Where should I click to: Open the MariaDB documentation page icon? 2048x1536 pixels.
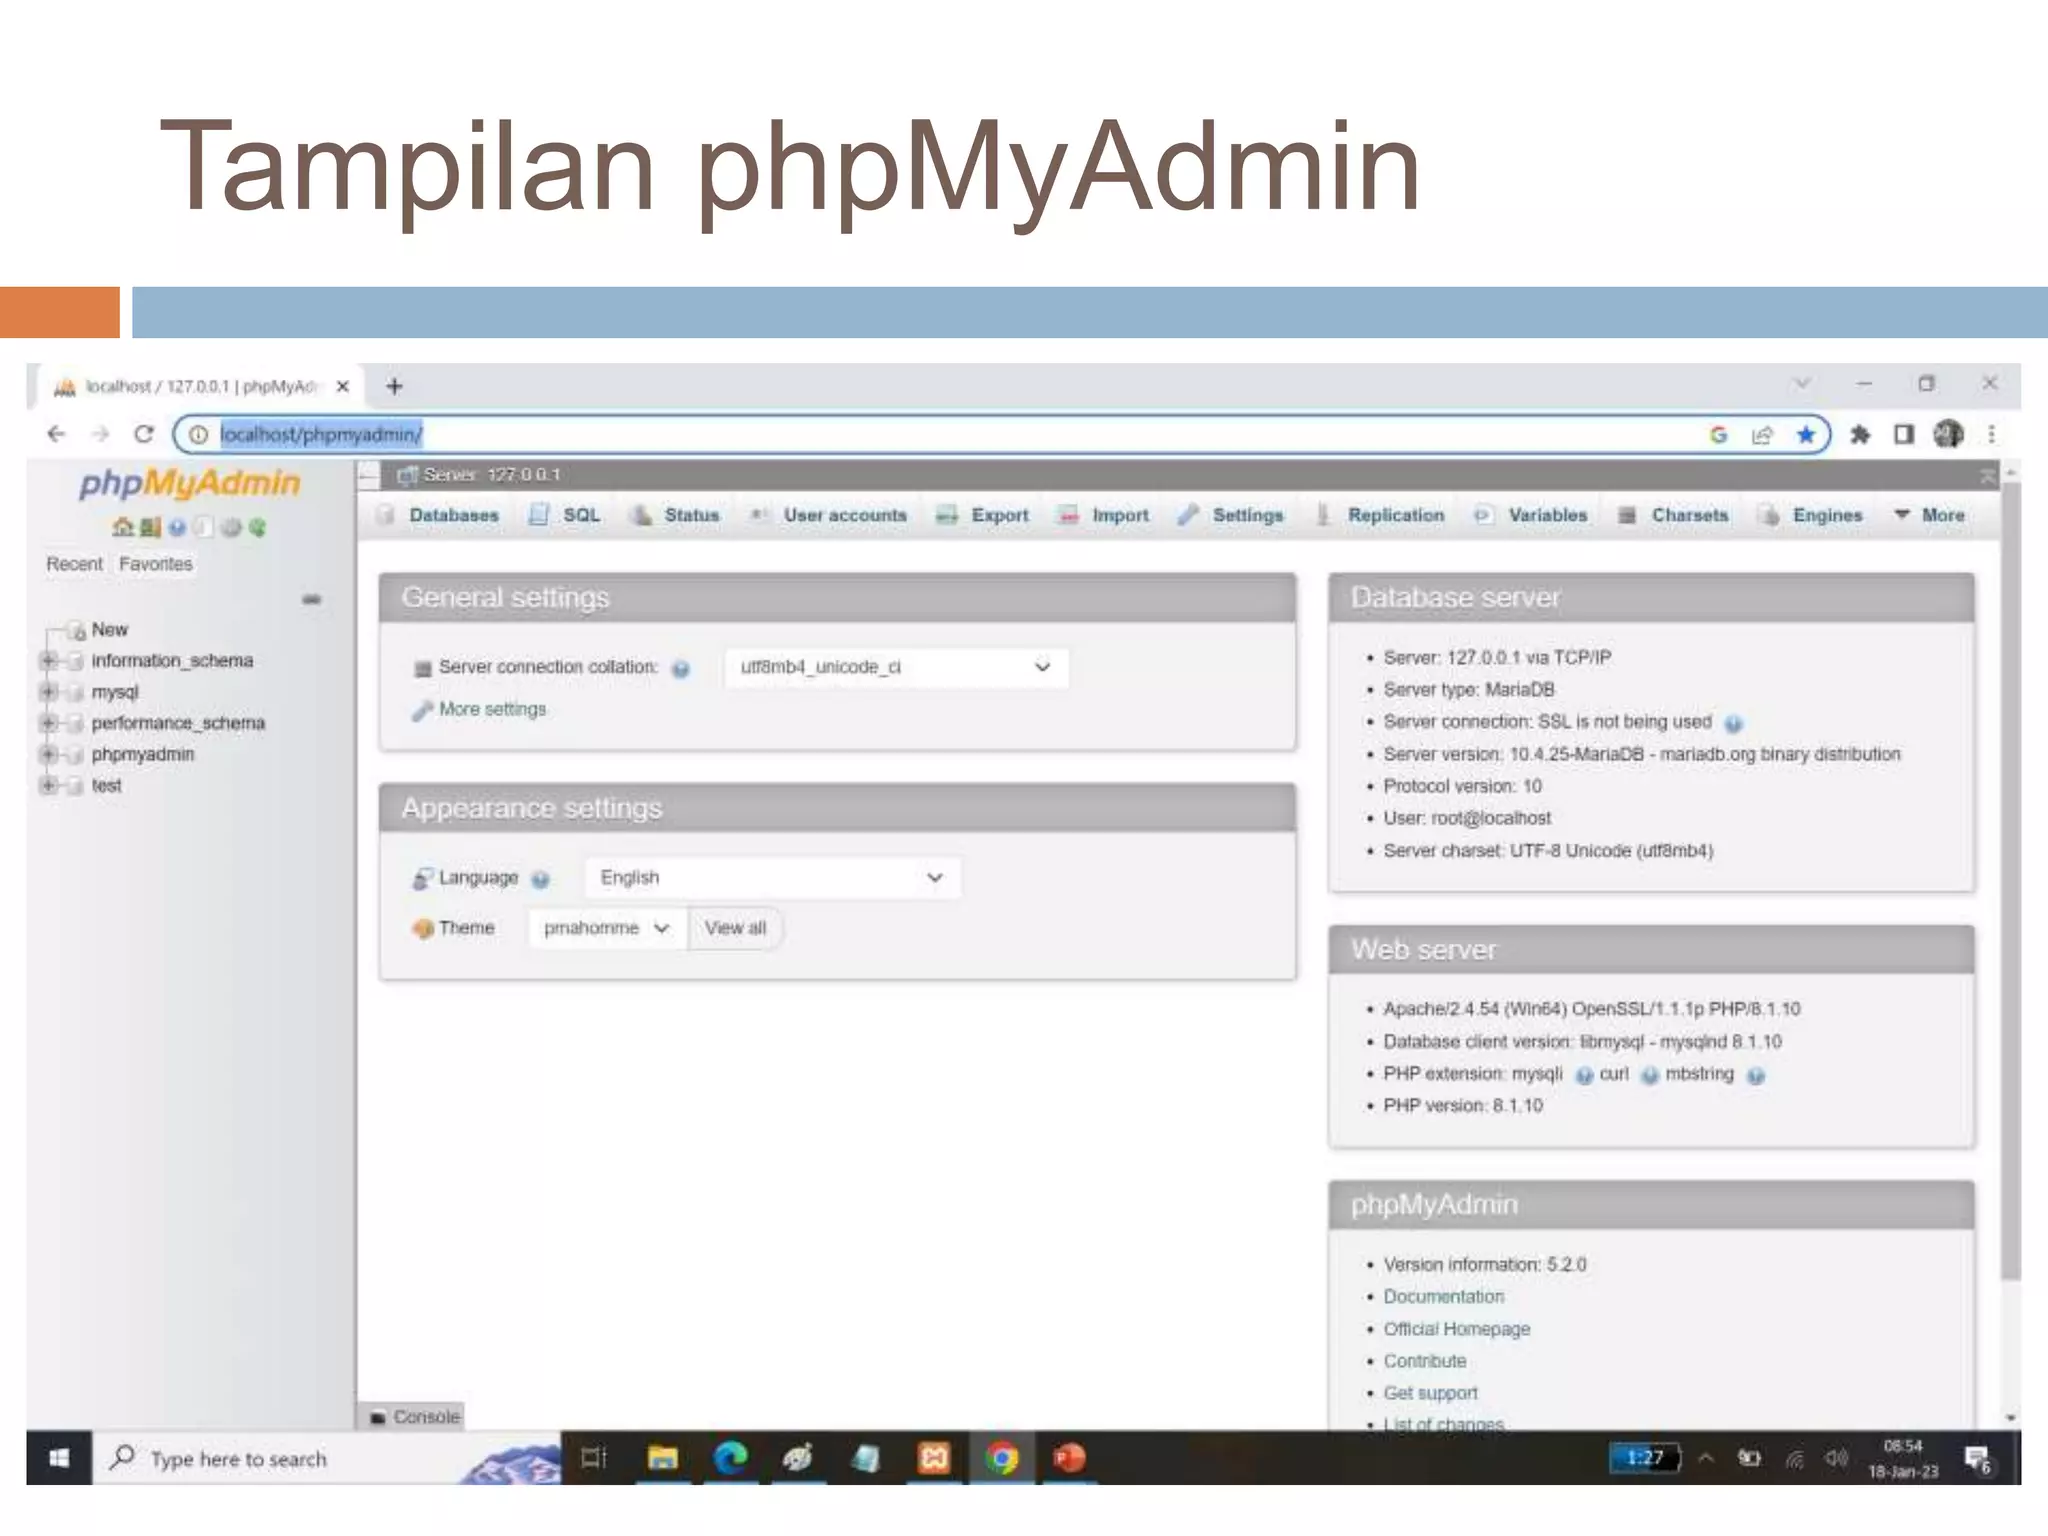click(x=204, y=527)
